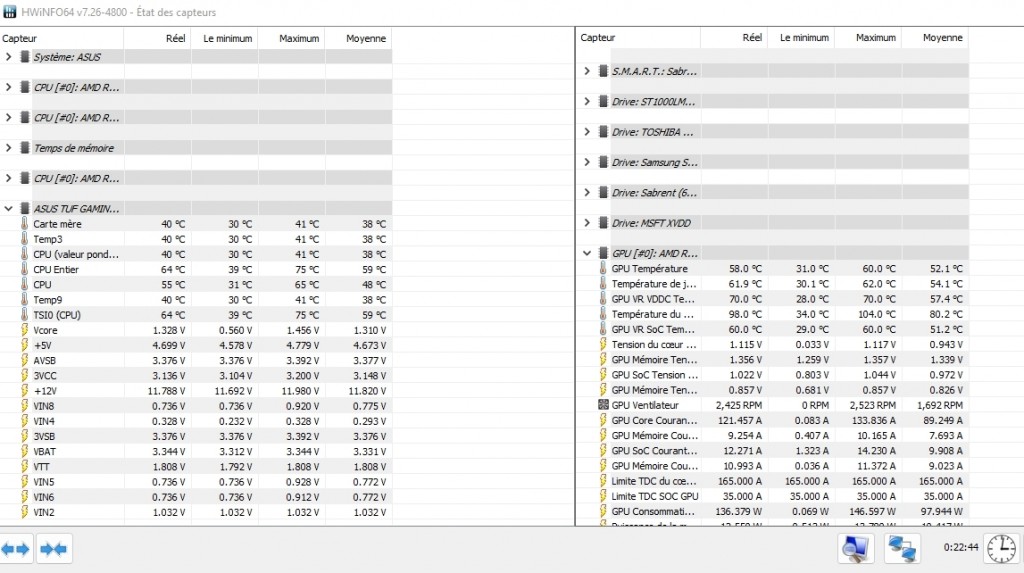Click the 121.457 A current value
The image size is (1024, 573).
742,420
